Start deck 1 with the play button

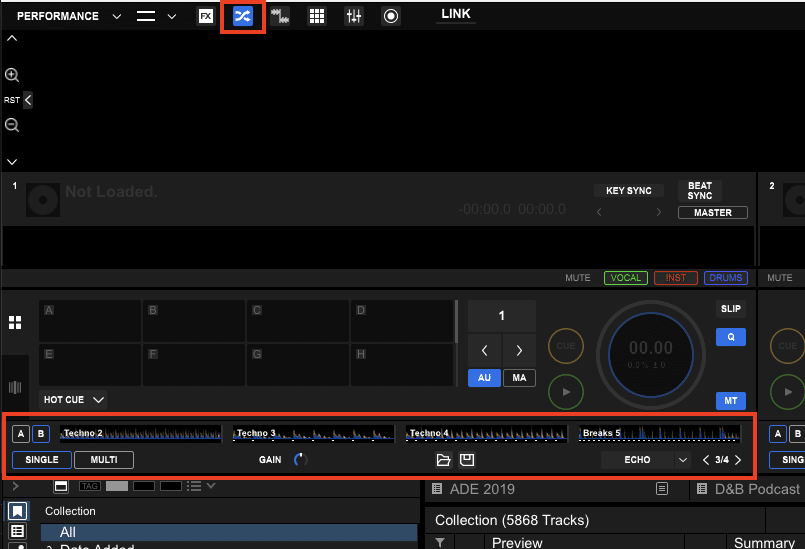[566, 392]
